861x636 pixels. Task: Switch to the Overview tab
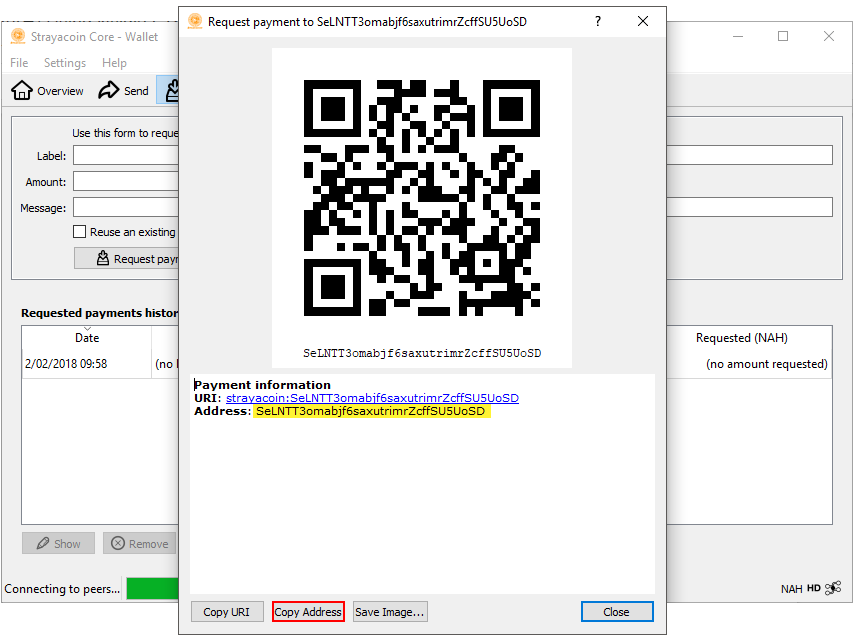coord(48,91)
